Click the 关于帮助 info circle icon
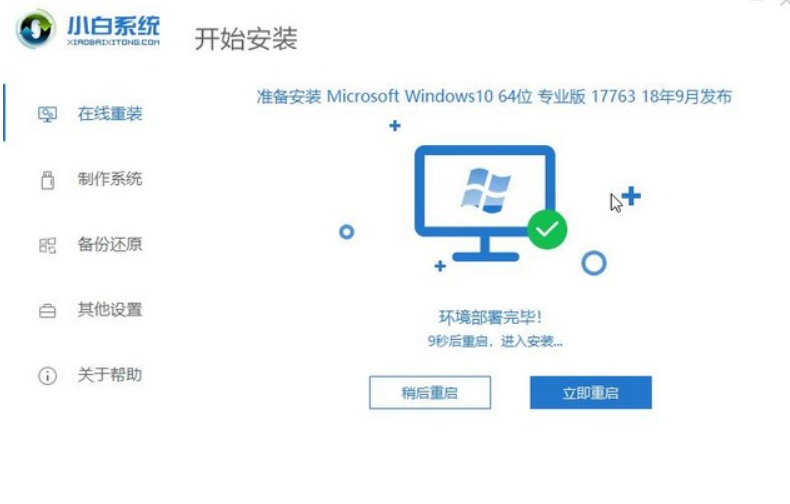 (x=47, y=376)
